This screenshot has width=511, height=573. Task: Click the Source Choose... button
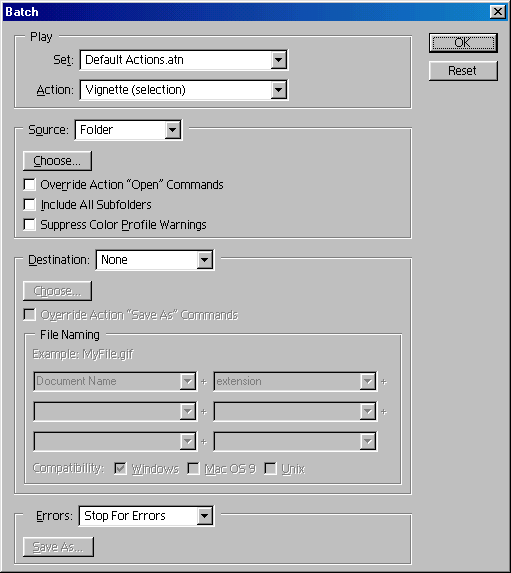point(57,161)
